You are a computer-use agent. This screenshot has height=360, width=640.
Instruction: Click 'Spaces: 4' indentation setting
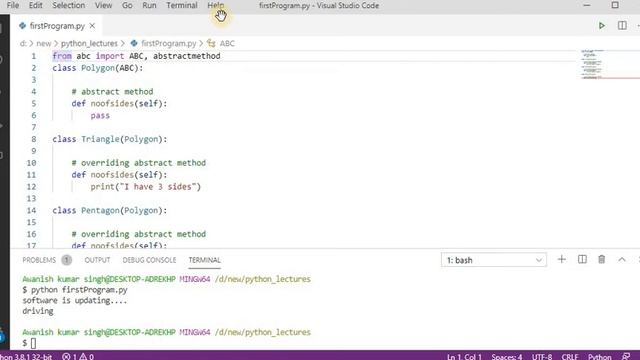tap(507, 356)
